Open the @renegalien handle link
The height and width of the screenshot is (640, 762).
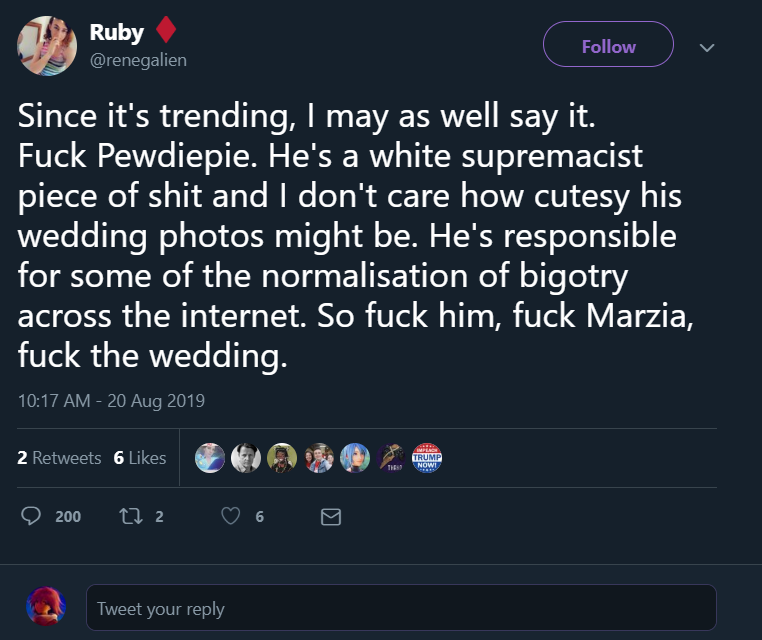point(138,60)
